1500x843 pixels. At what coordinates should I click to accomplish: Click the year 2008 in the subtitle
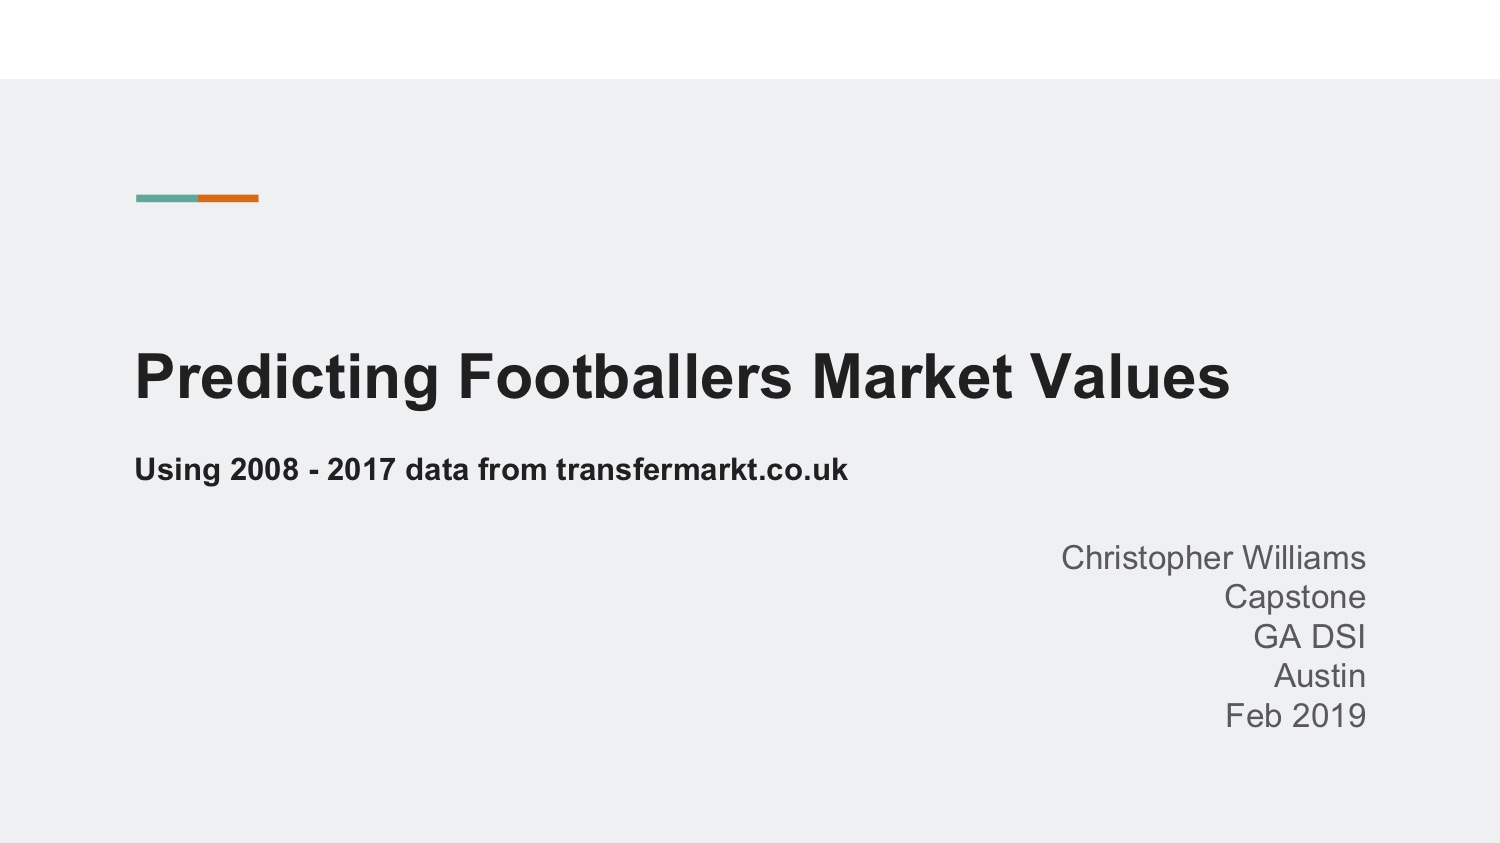click(264, 469)
